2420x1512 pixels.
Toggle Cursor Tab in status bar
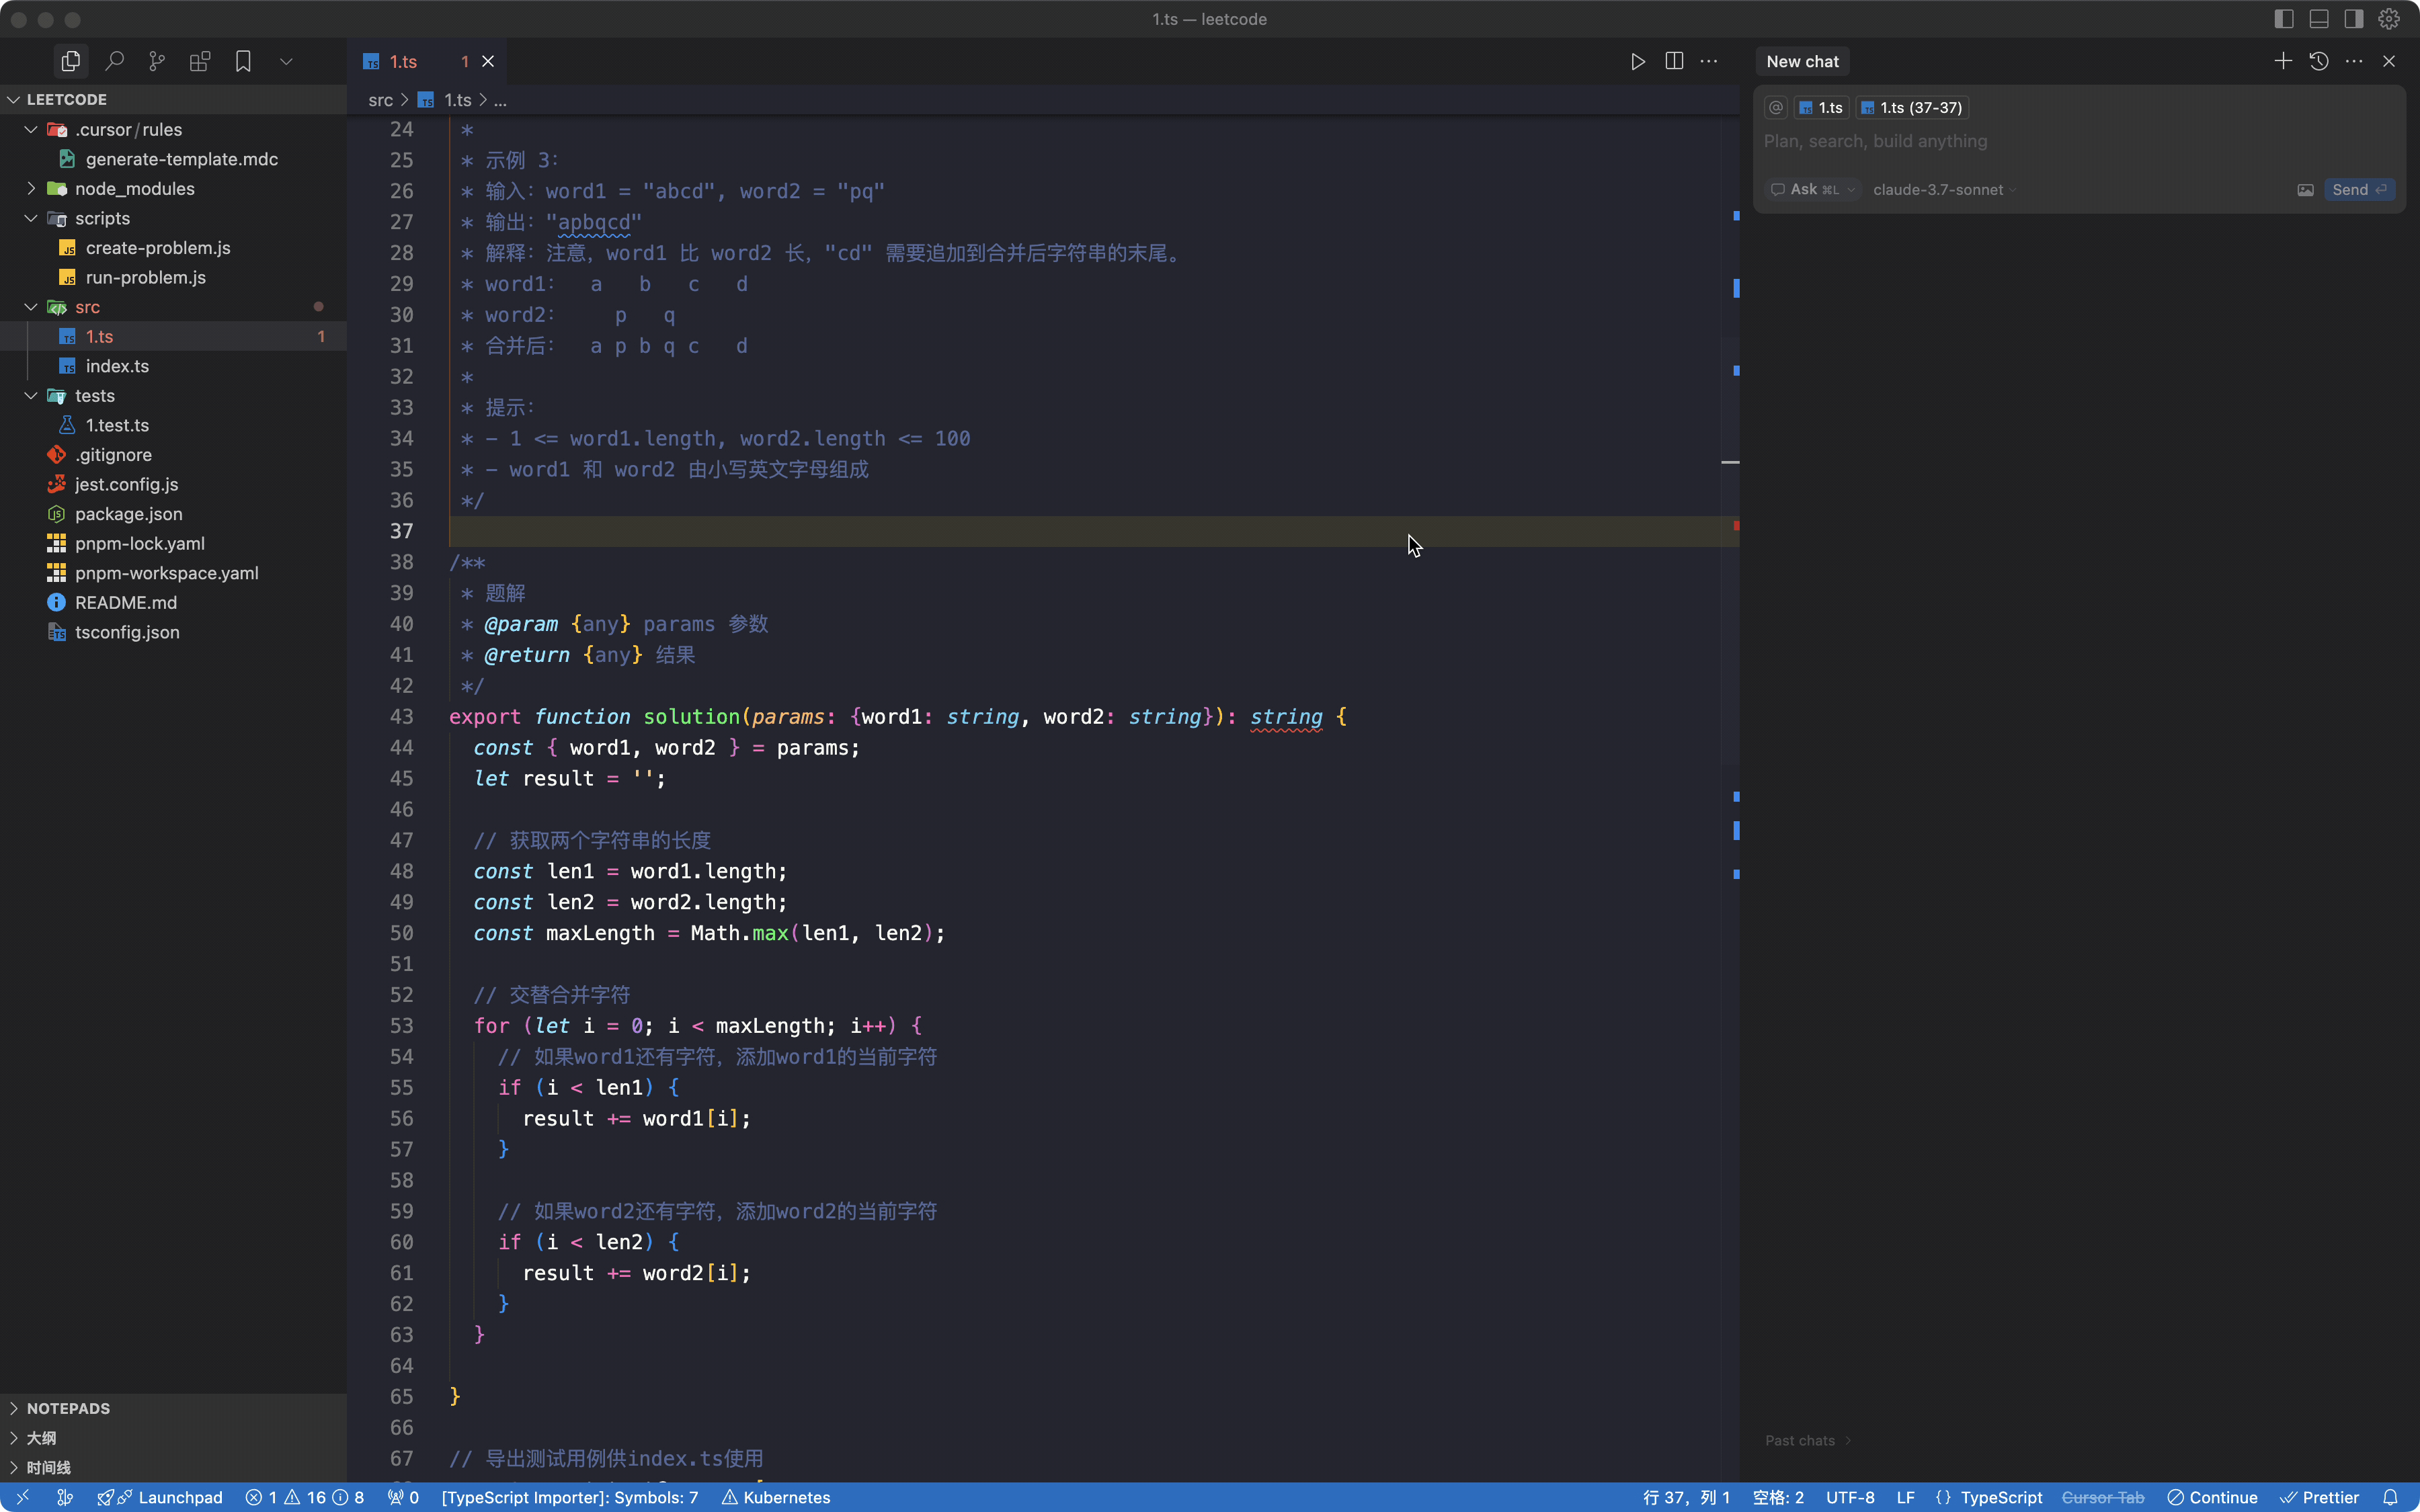pos(2103,1497)
